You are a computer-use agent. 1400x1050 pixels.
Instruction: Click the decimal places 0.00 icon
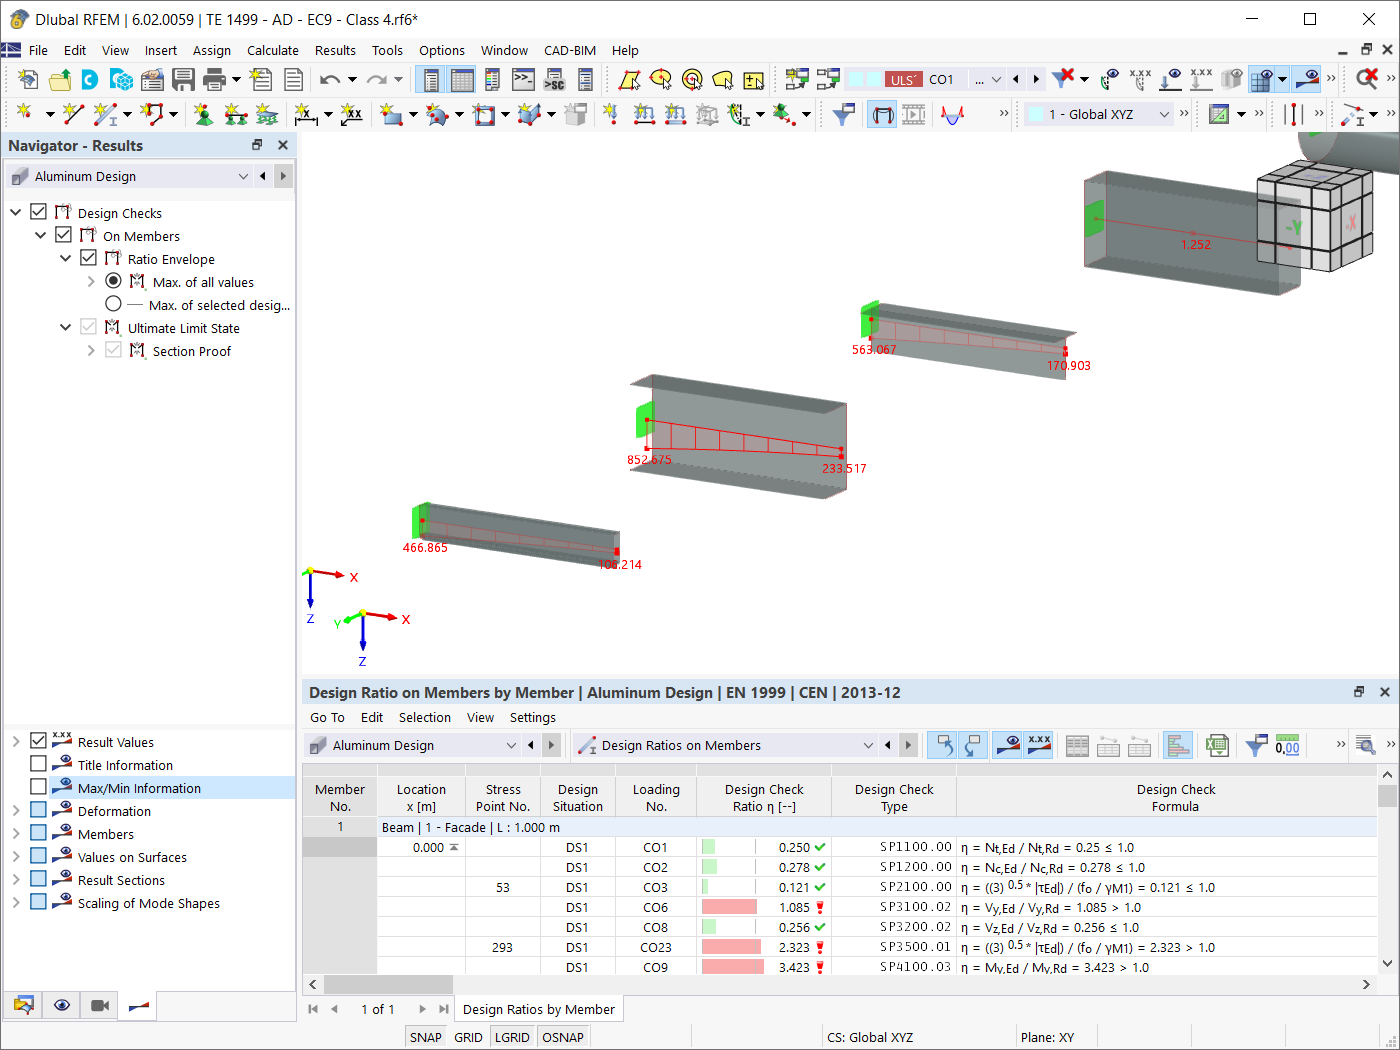pos(1287,745)
